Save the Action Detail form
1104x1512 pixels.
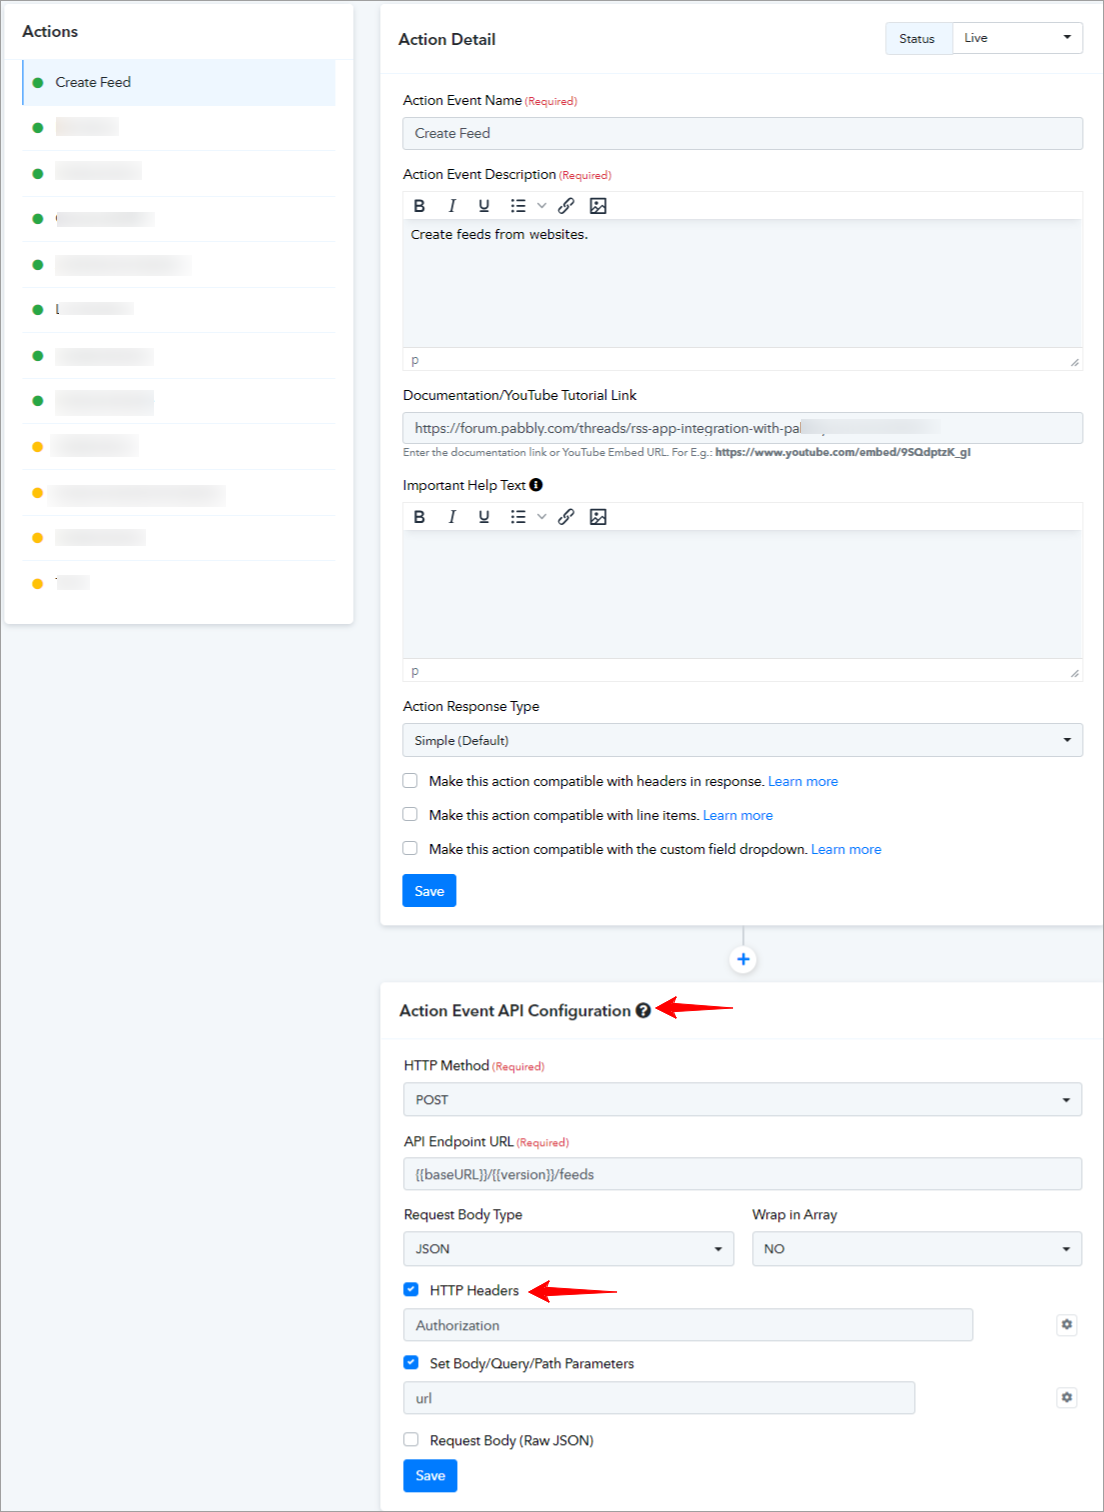(x=429, y=891)
